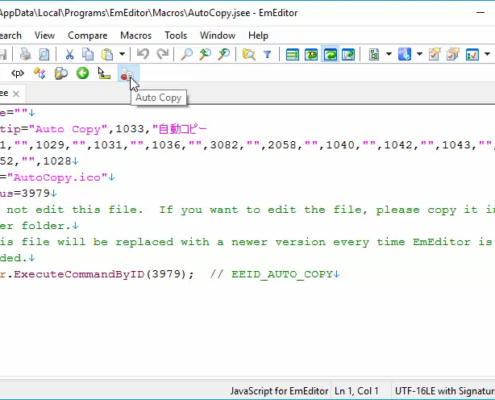Toggle the wrap by page button
The width and height of the screenshot is (495, 400).
348,54
